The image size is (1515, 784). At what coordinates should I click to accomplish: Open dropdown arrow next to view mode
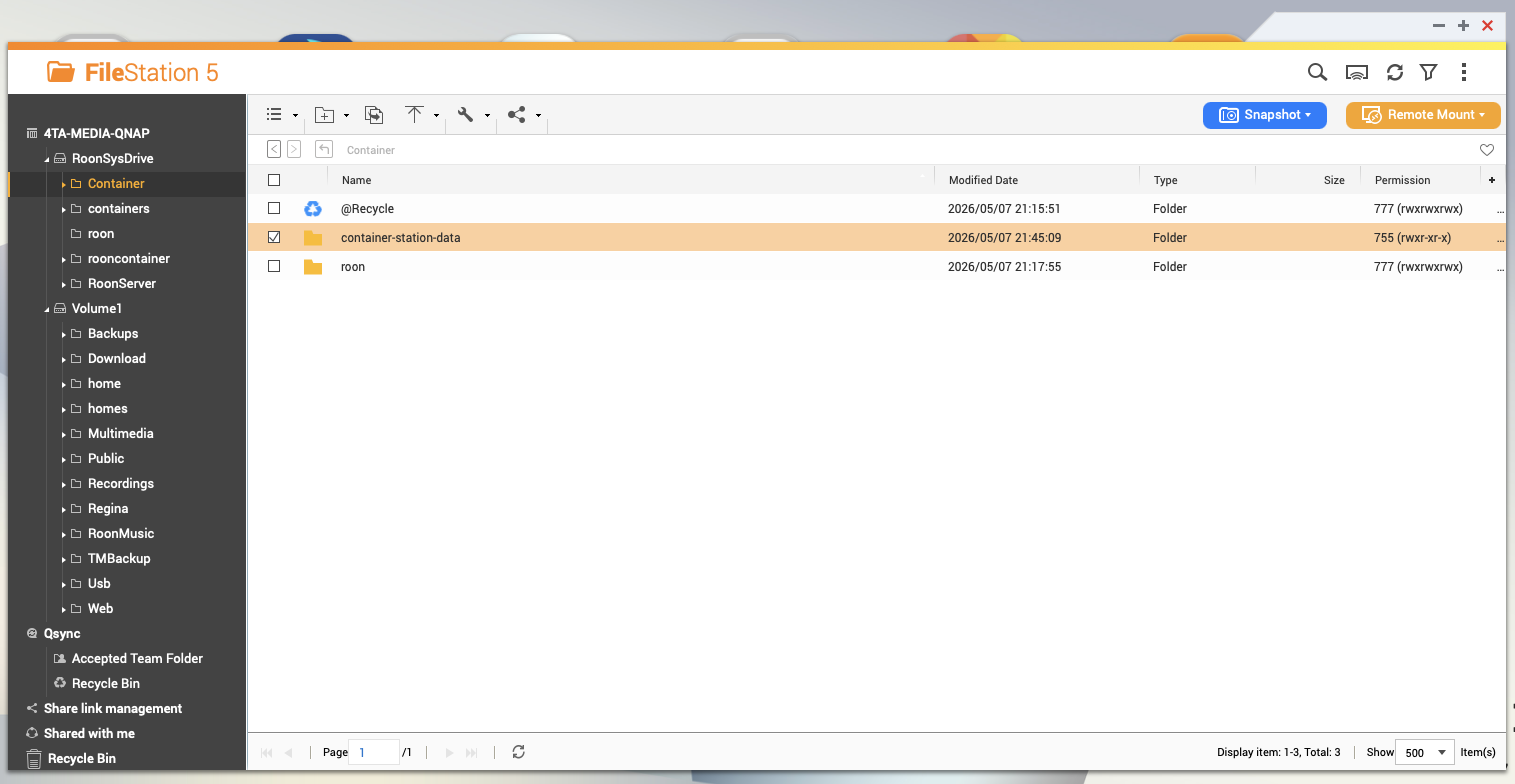295,116
